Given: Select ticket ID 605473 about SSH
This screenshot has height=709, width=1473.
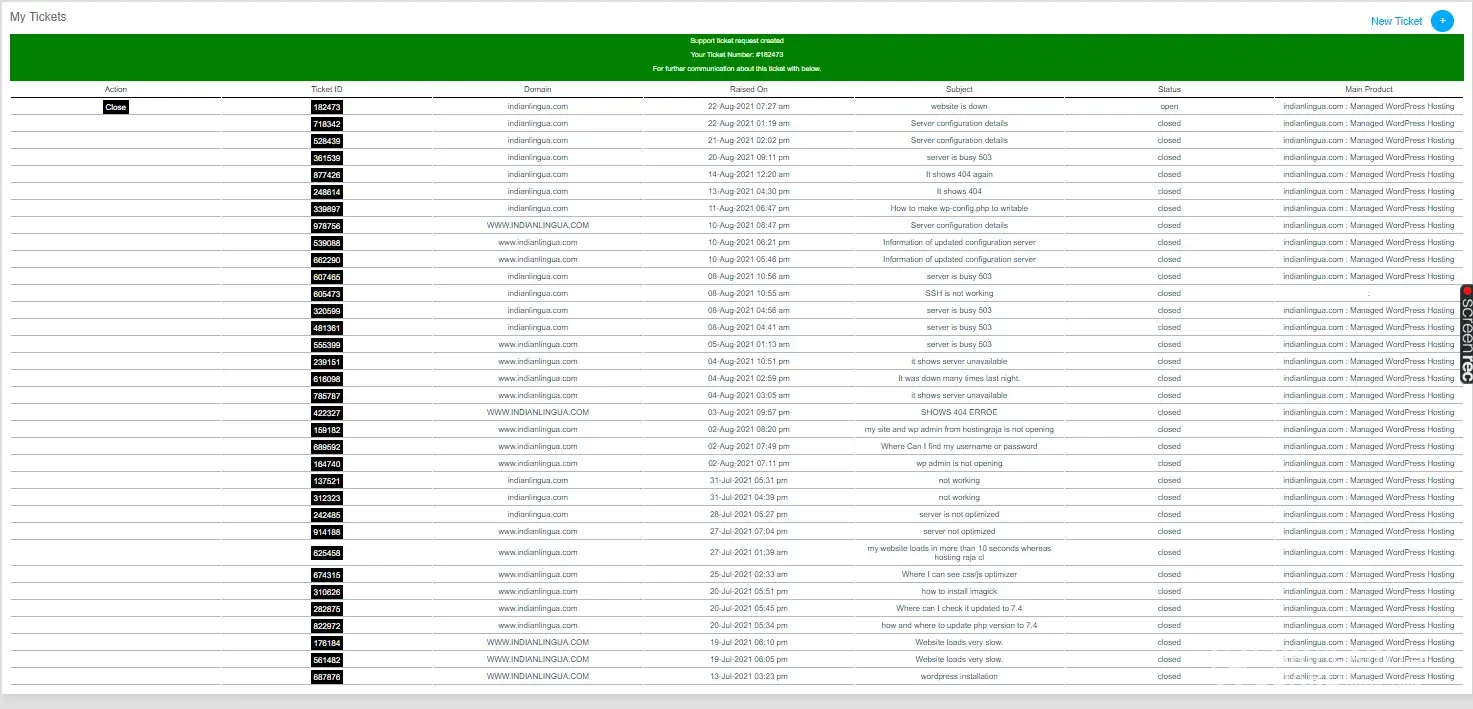Looking at the screenshot, I should point(327,294).
